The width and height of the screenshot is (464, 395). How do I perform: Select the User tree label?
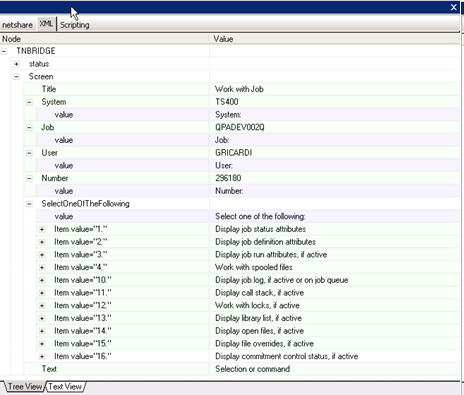pyautogui.click(x=50, y=153)
